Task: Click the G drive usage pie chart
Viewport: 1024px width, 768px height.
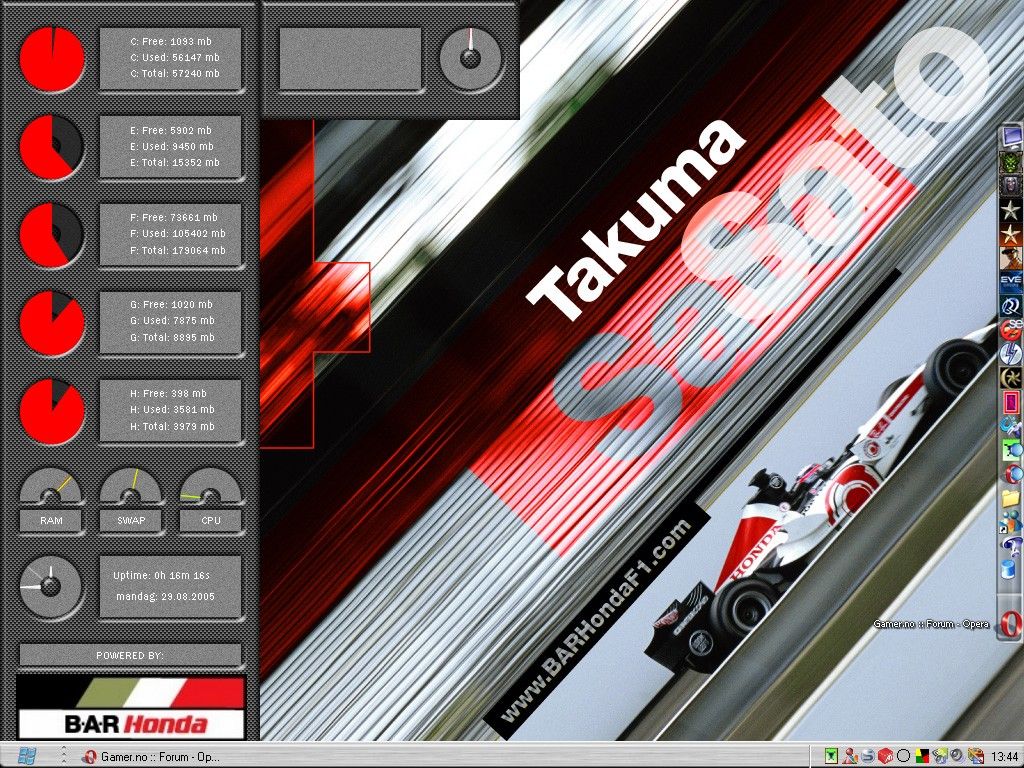Action: coord(52,323)
